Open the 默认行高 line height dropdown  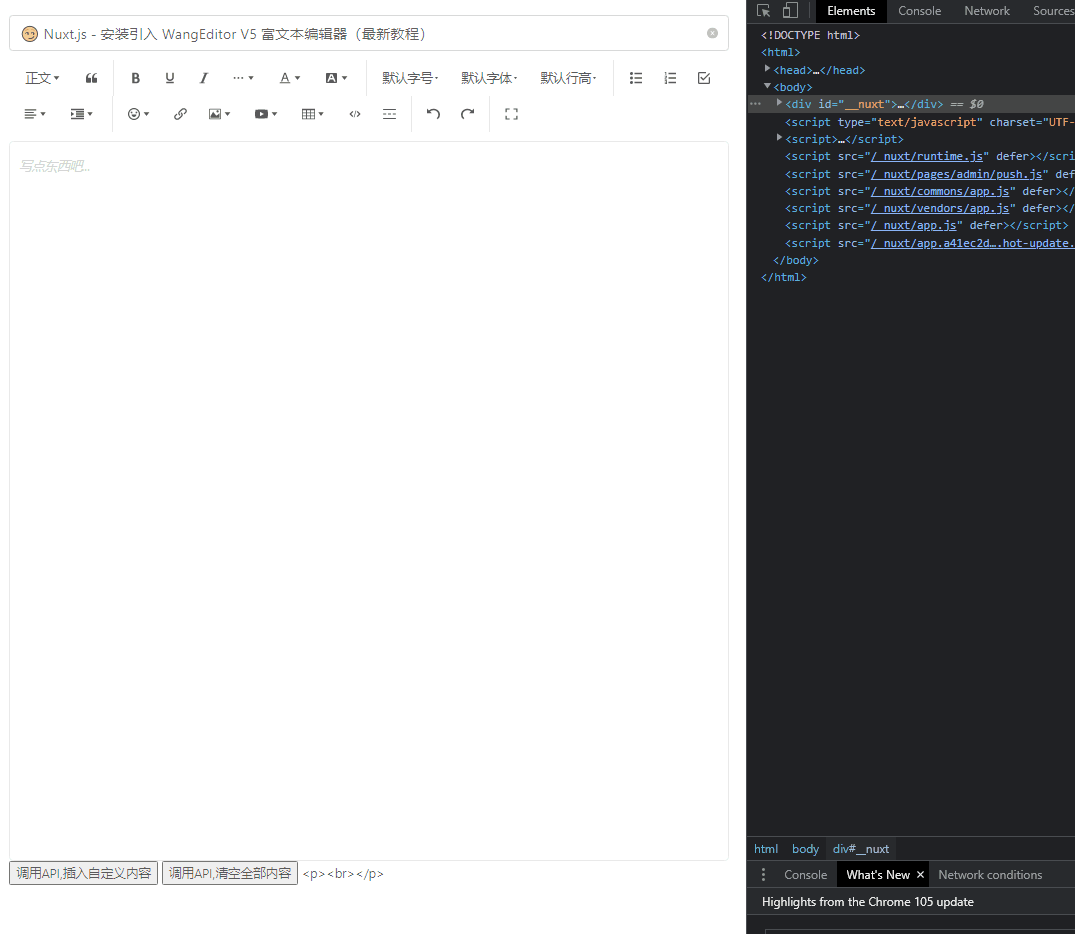tap(568, 78)
